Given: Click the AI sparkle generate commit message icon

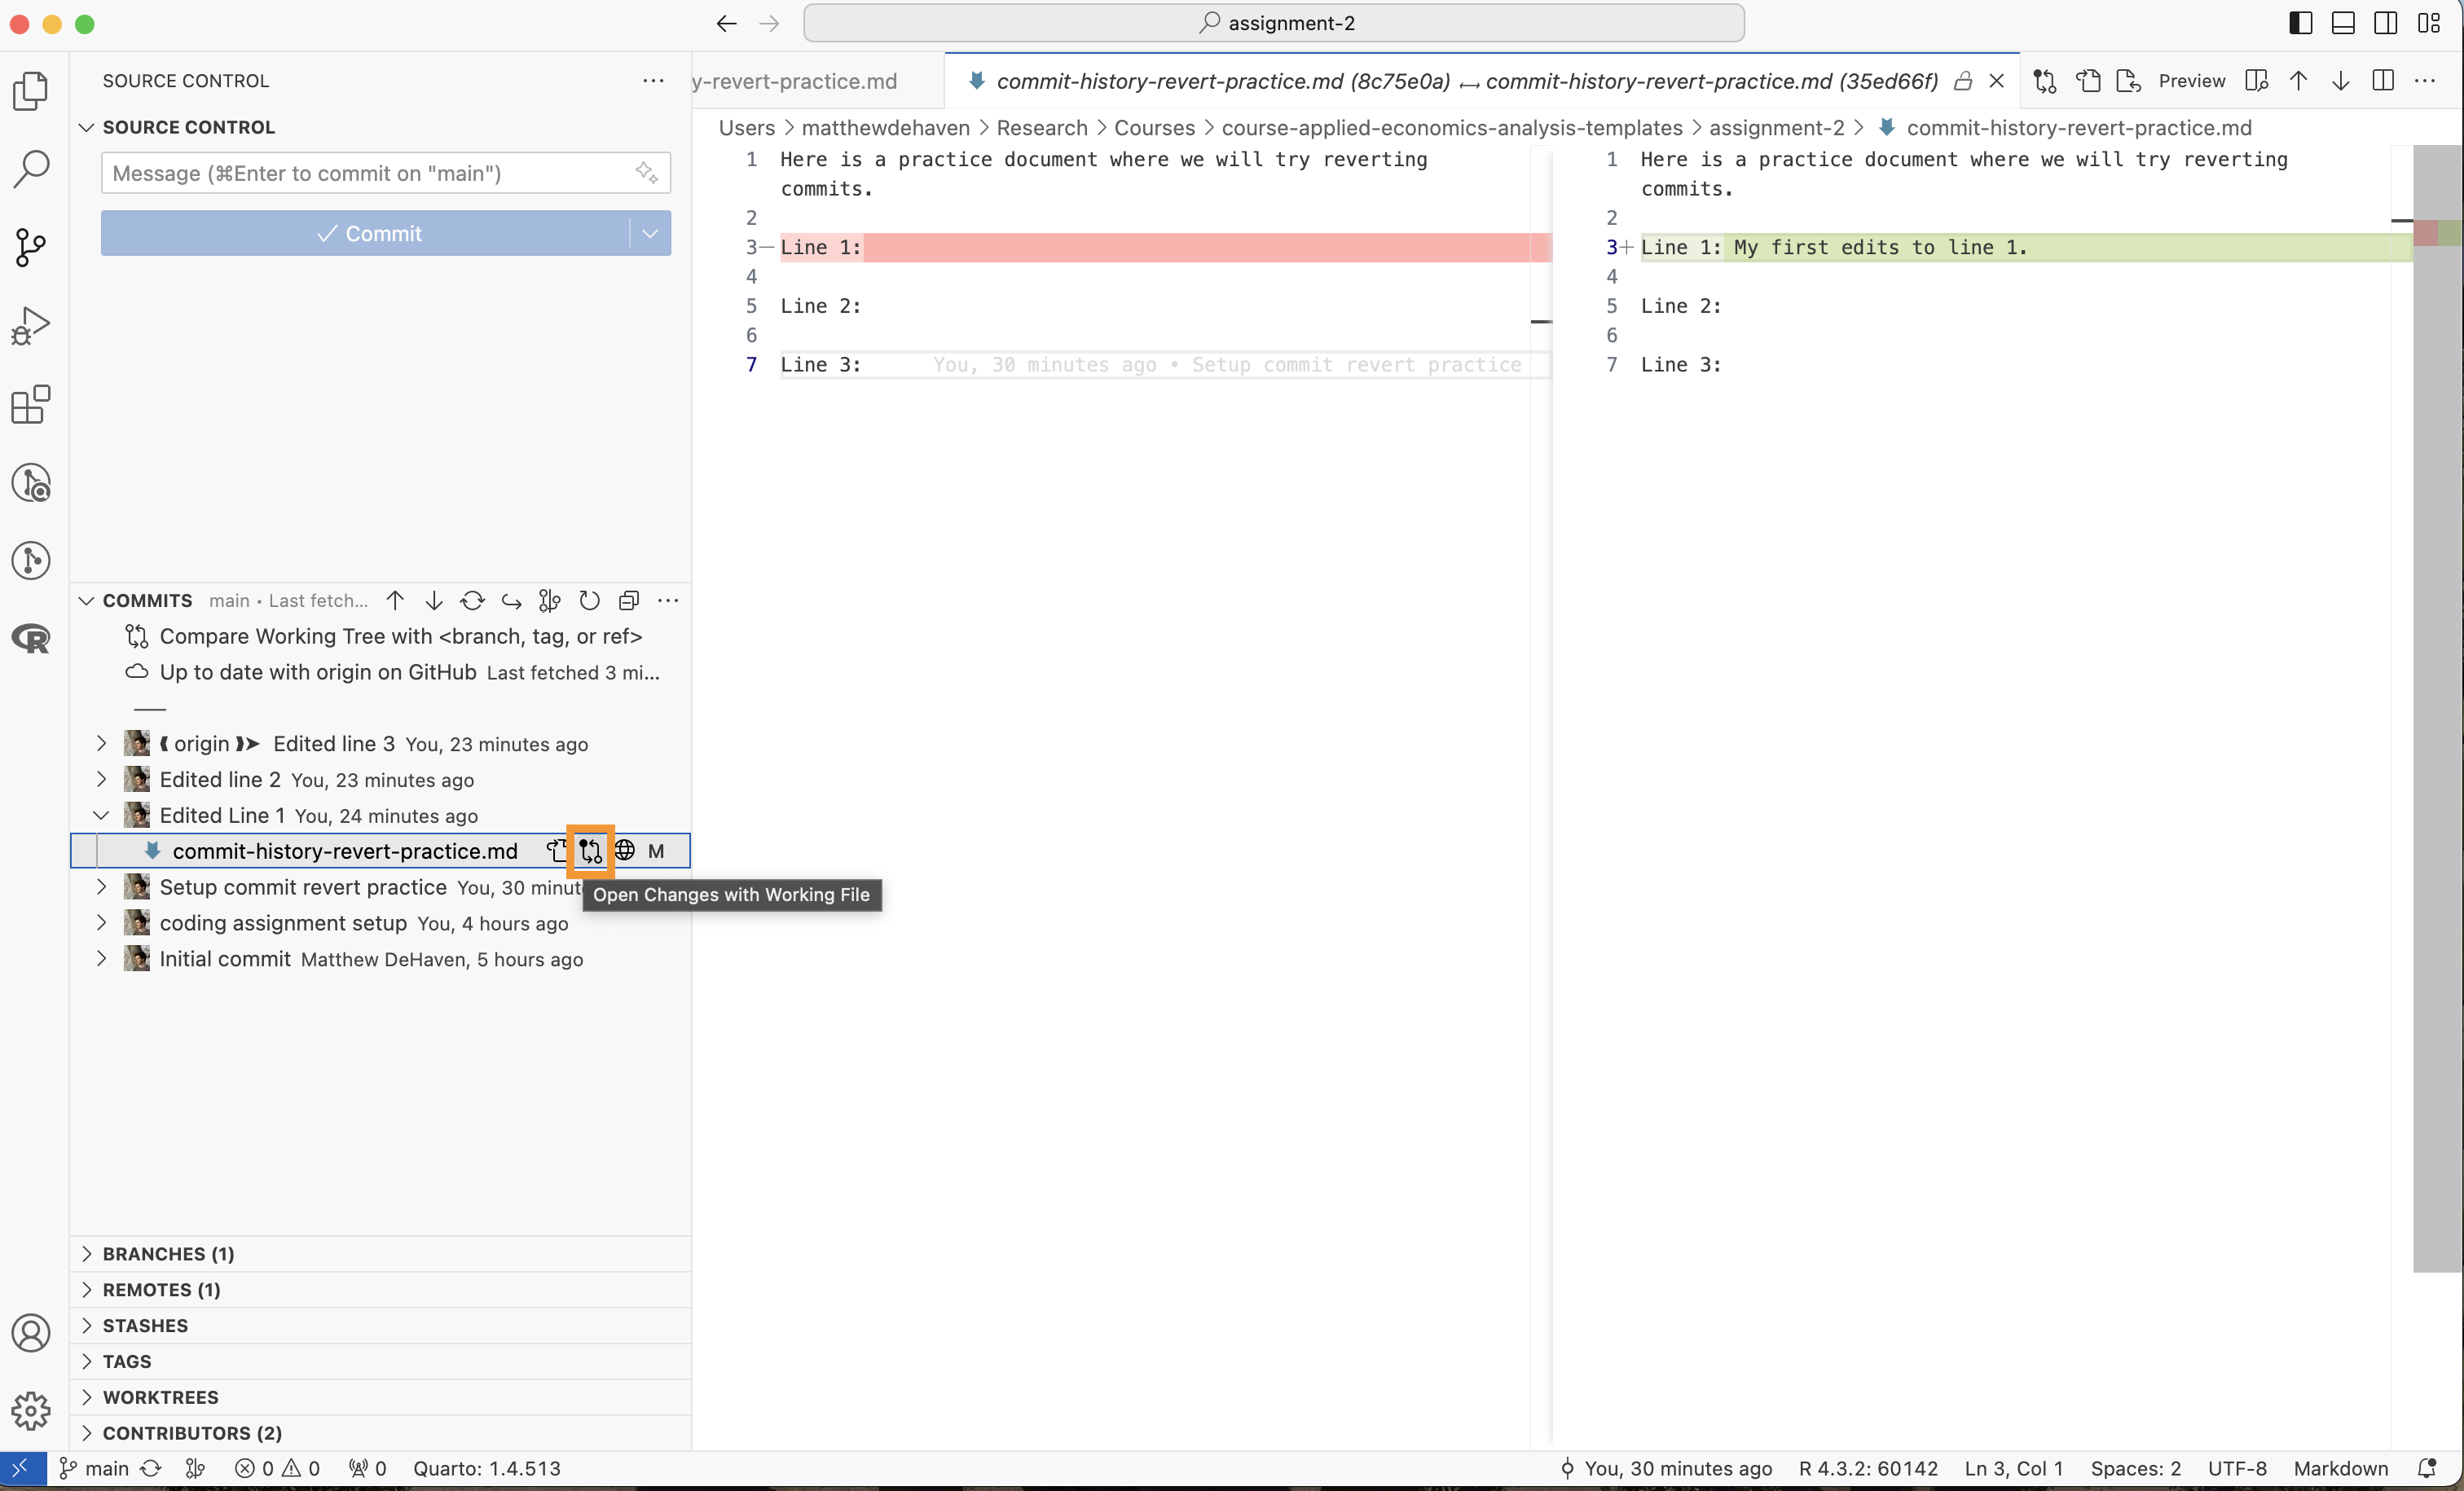Looking at the screenshot, I should [x=646, y=173].
